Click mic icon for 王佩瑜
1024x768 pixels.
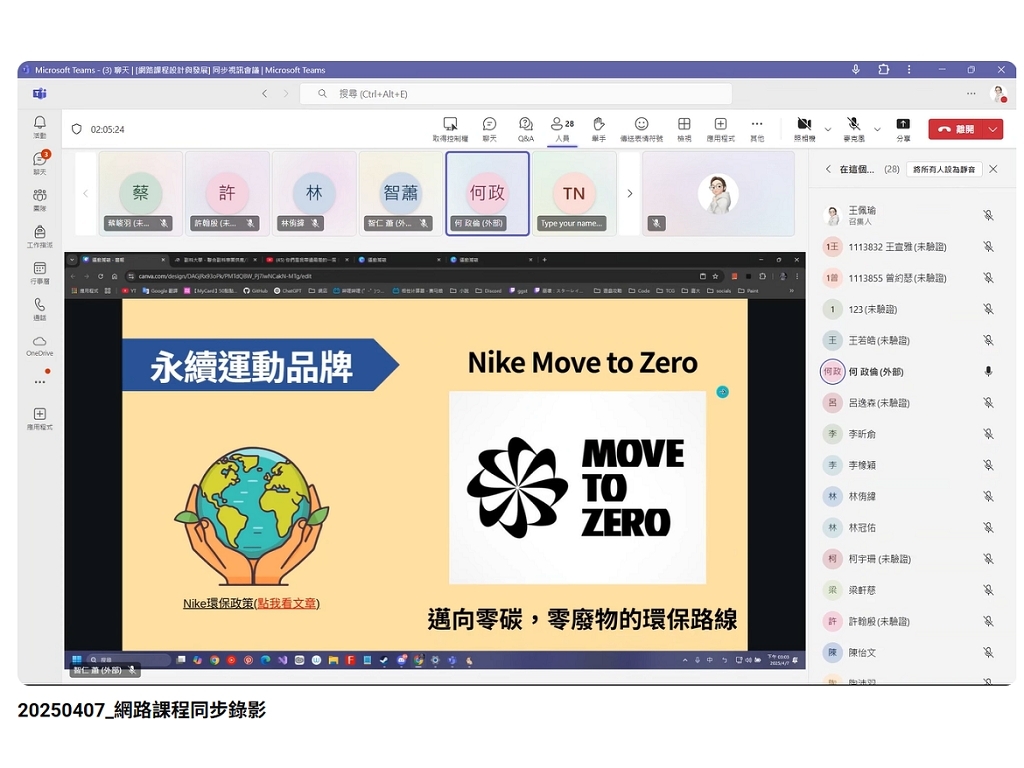point(988,216)
